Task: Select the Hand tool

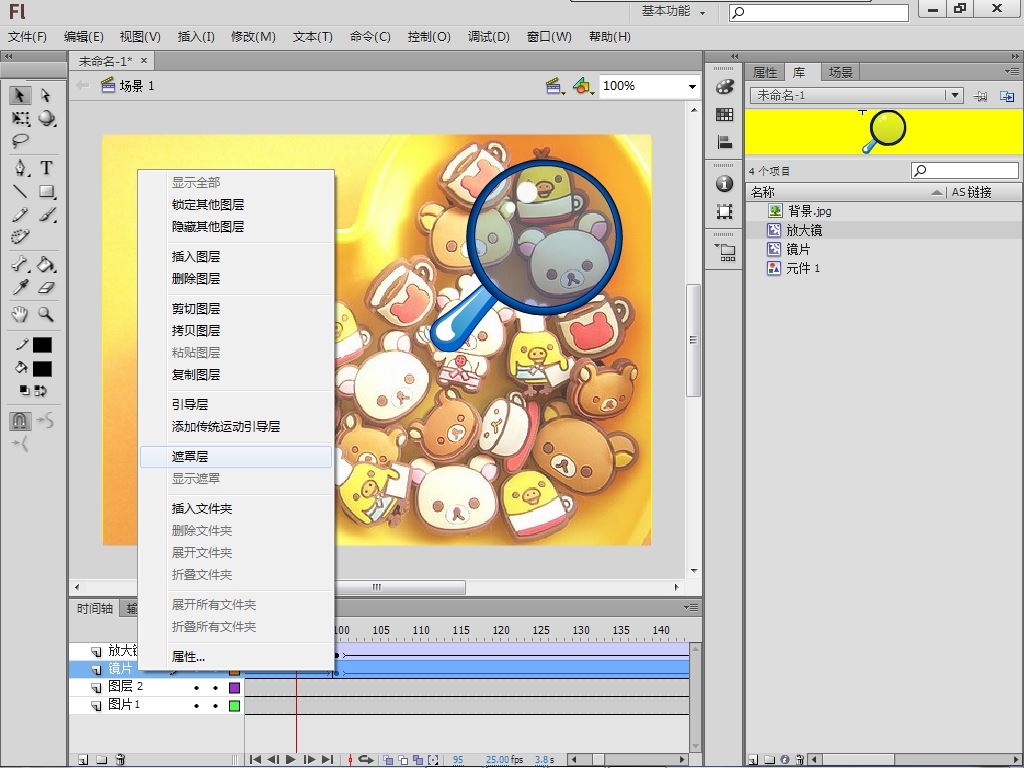Action: point(20,314)
